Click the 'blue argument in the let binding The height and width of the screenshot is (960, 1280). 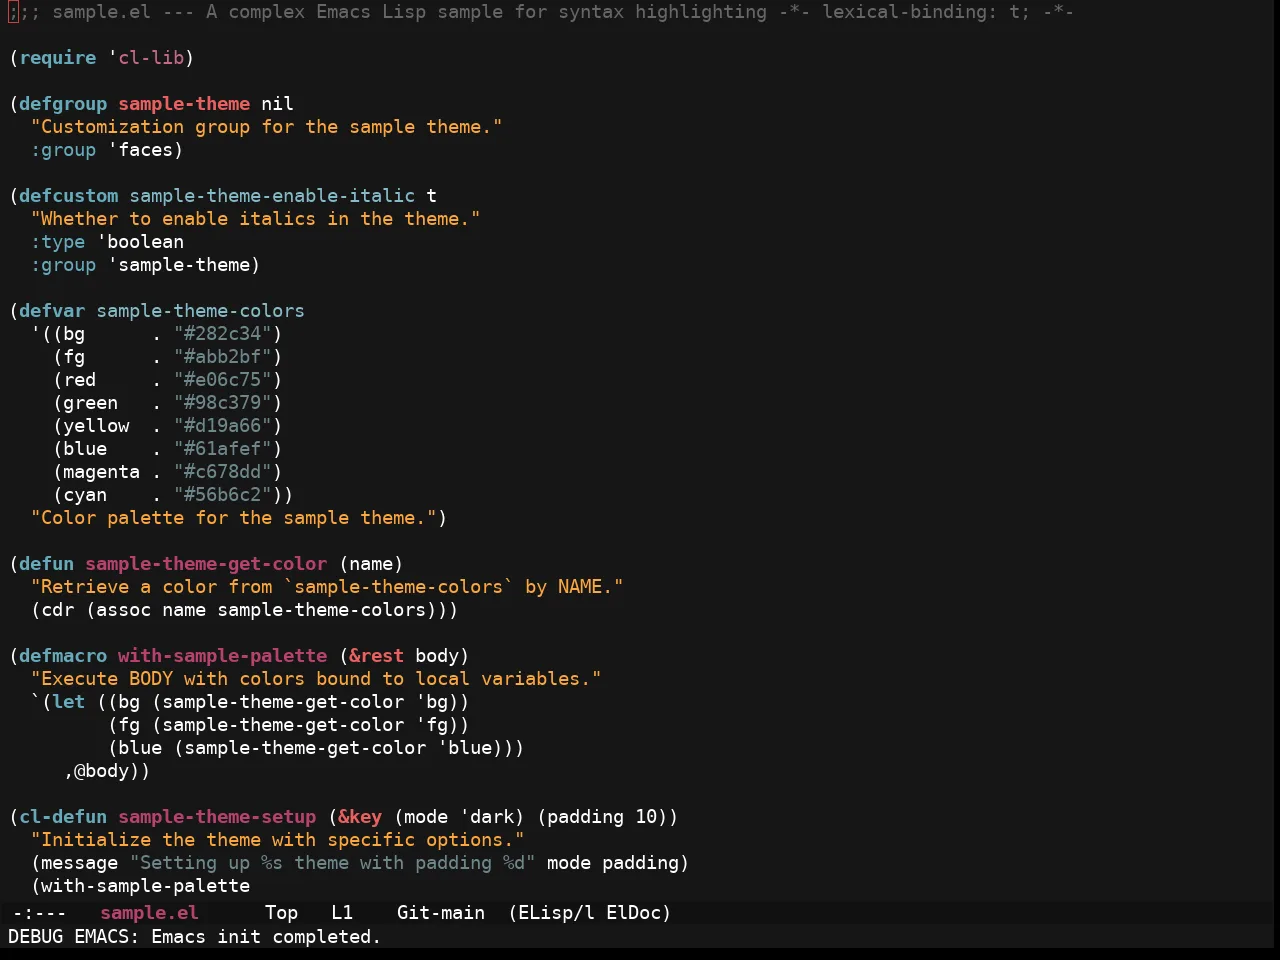[x=465, y=748]
